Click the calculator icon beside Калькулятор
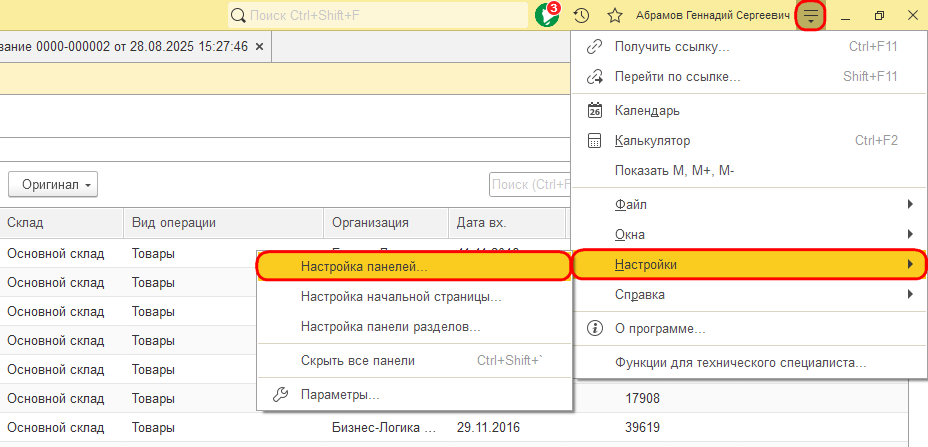928x447 pixels. pos(594,141)
